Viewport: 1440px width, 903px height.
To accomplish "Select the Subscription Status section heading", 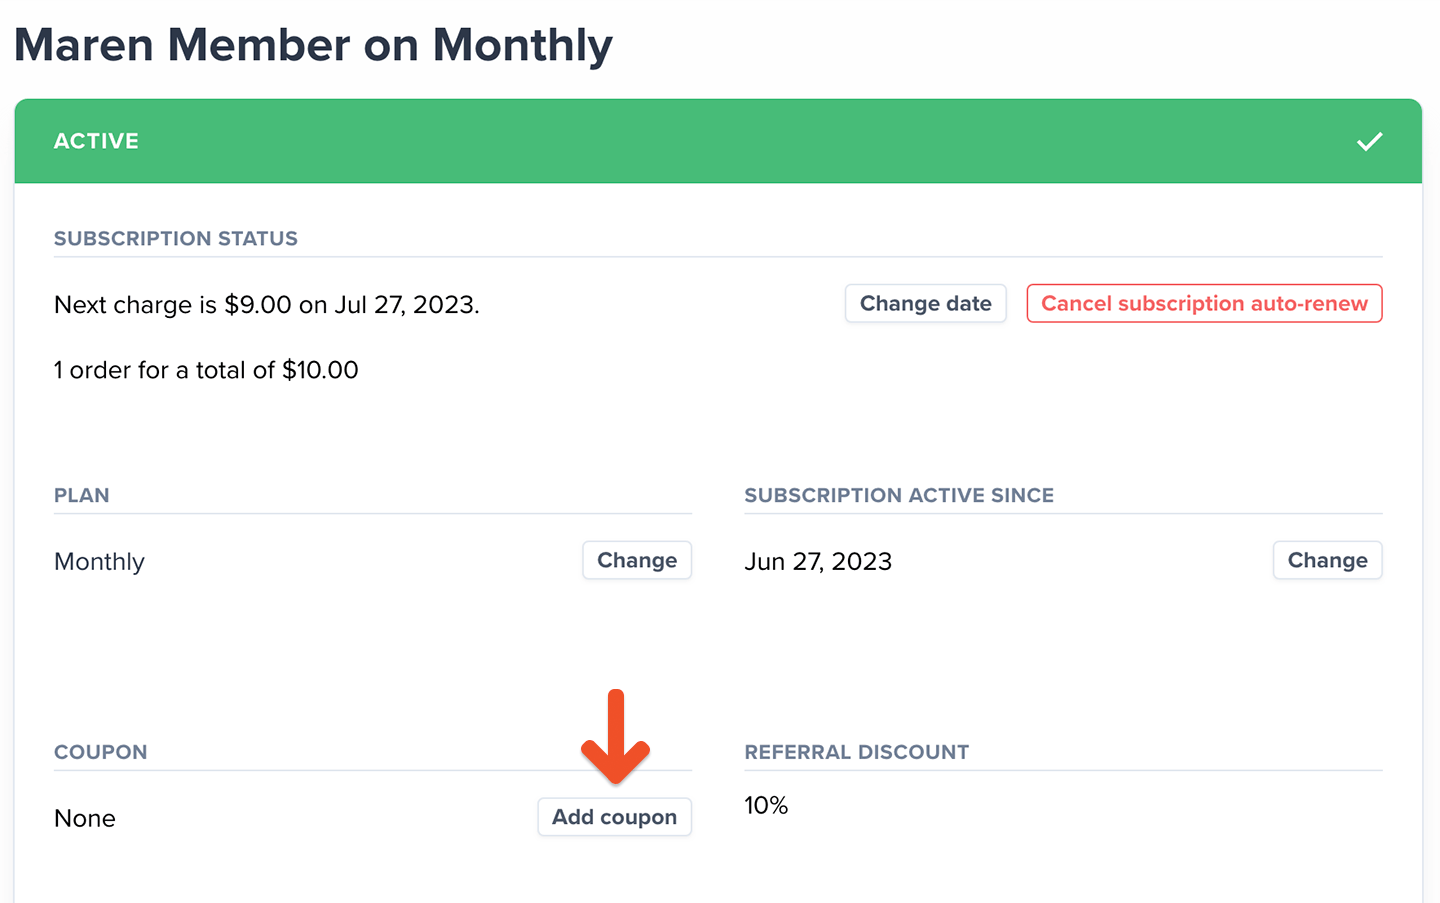I will (x=176, y=239).
